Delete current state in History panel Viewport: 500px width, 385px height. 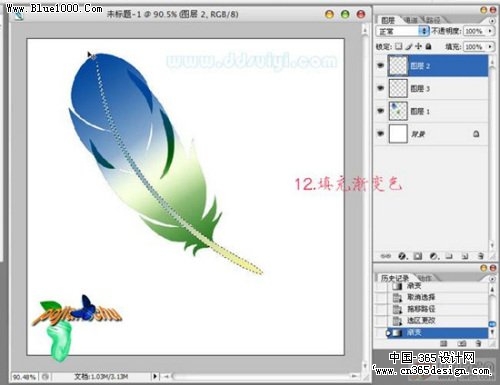(x=478, y=343)
